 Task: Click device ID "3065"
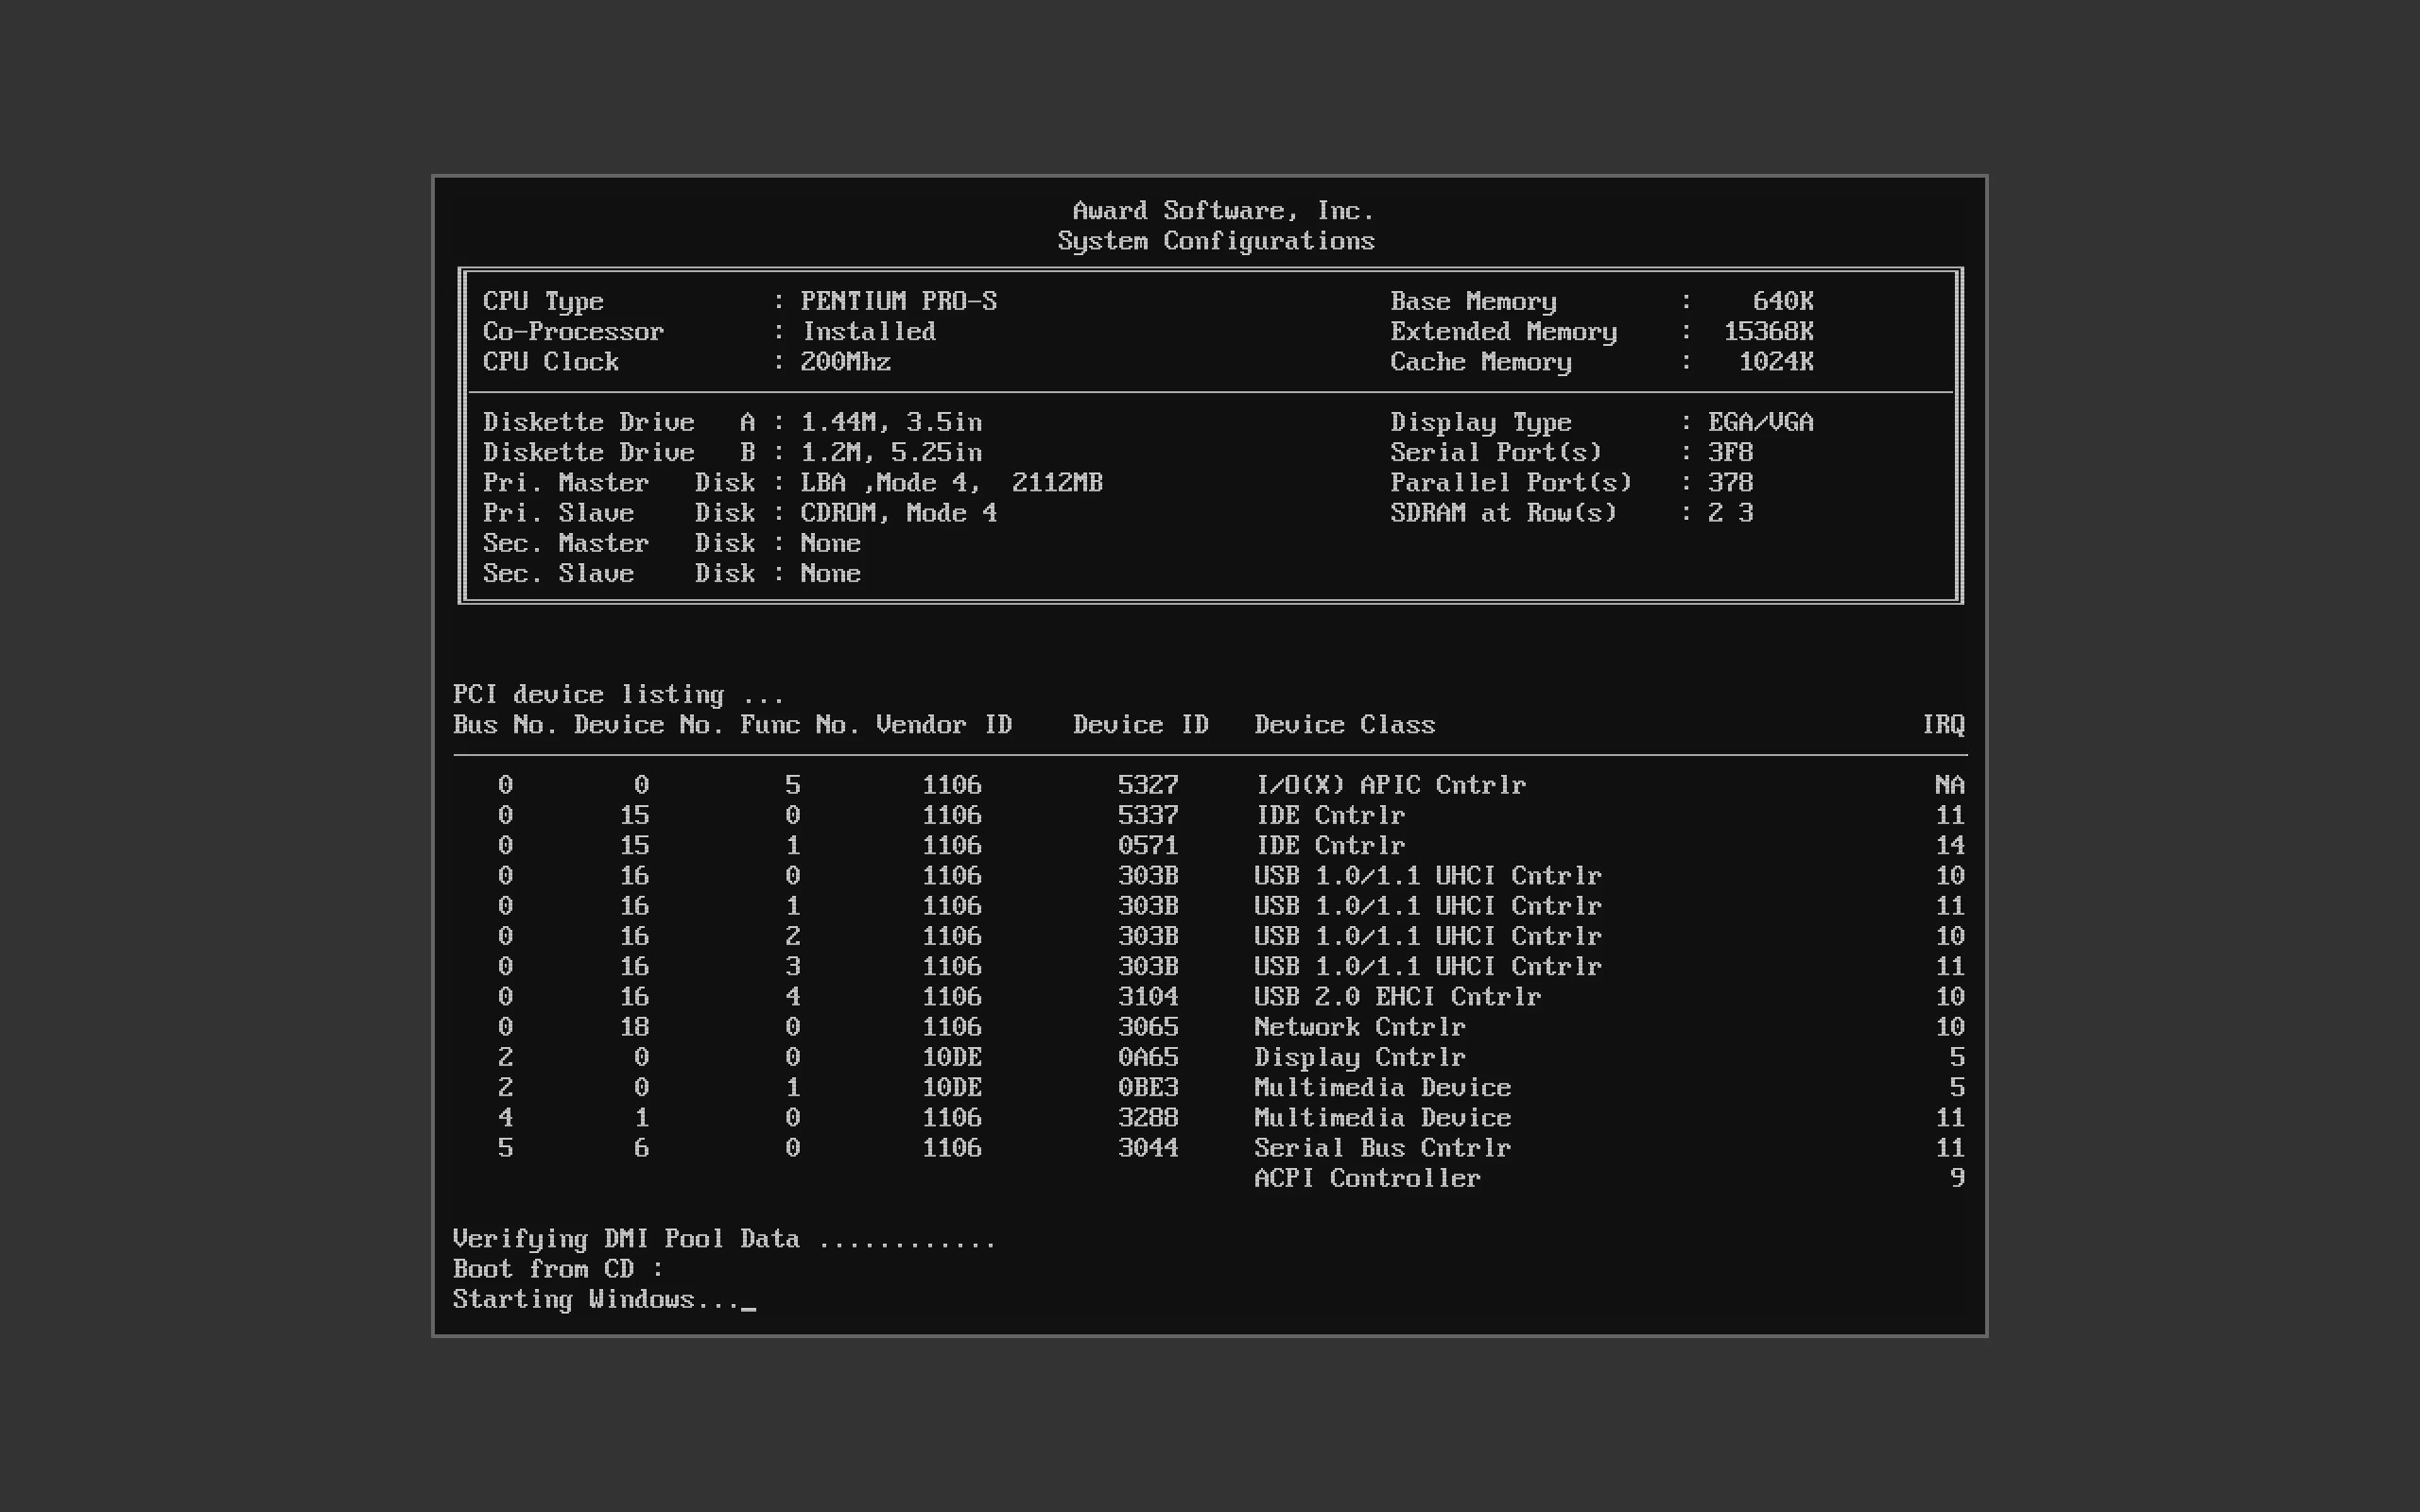click(1148, 1027)
